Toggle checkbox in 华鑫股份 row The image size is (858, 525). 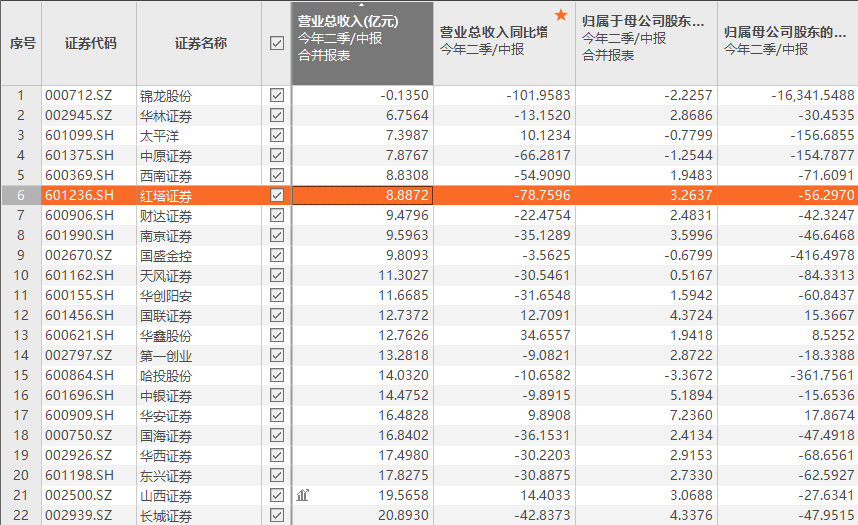tap(277, 335)
